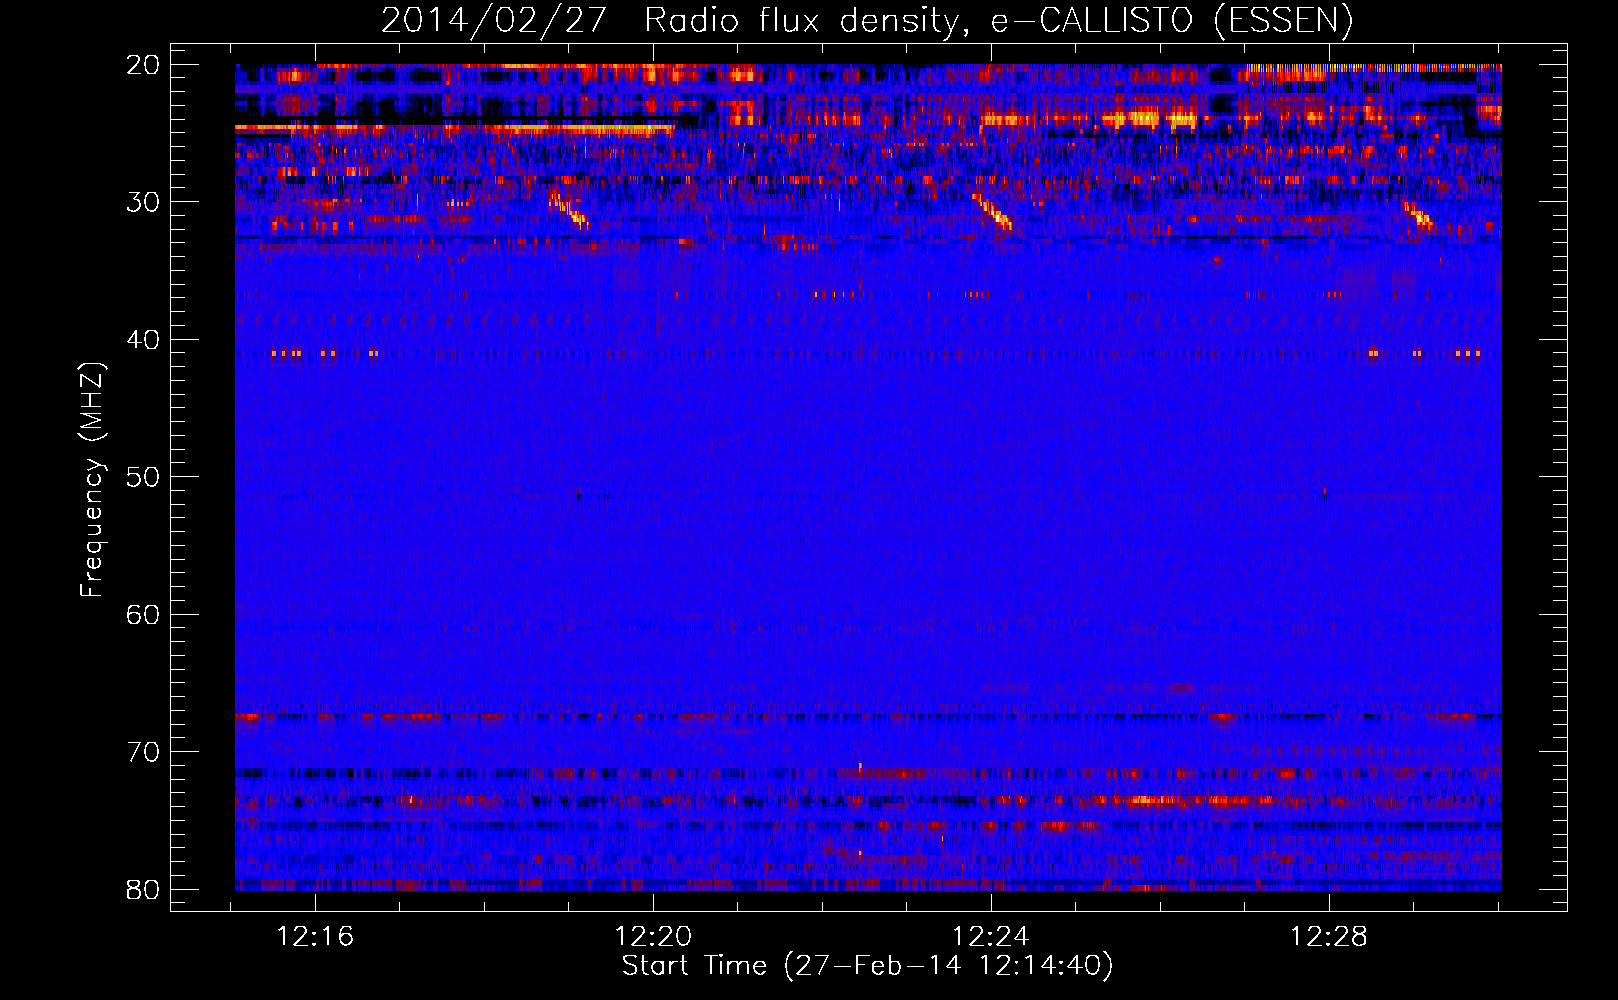Click the 30 MHz frequency tick label
Screen dimensions: 1618x1000
(x=143, y=202)
